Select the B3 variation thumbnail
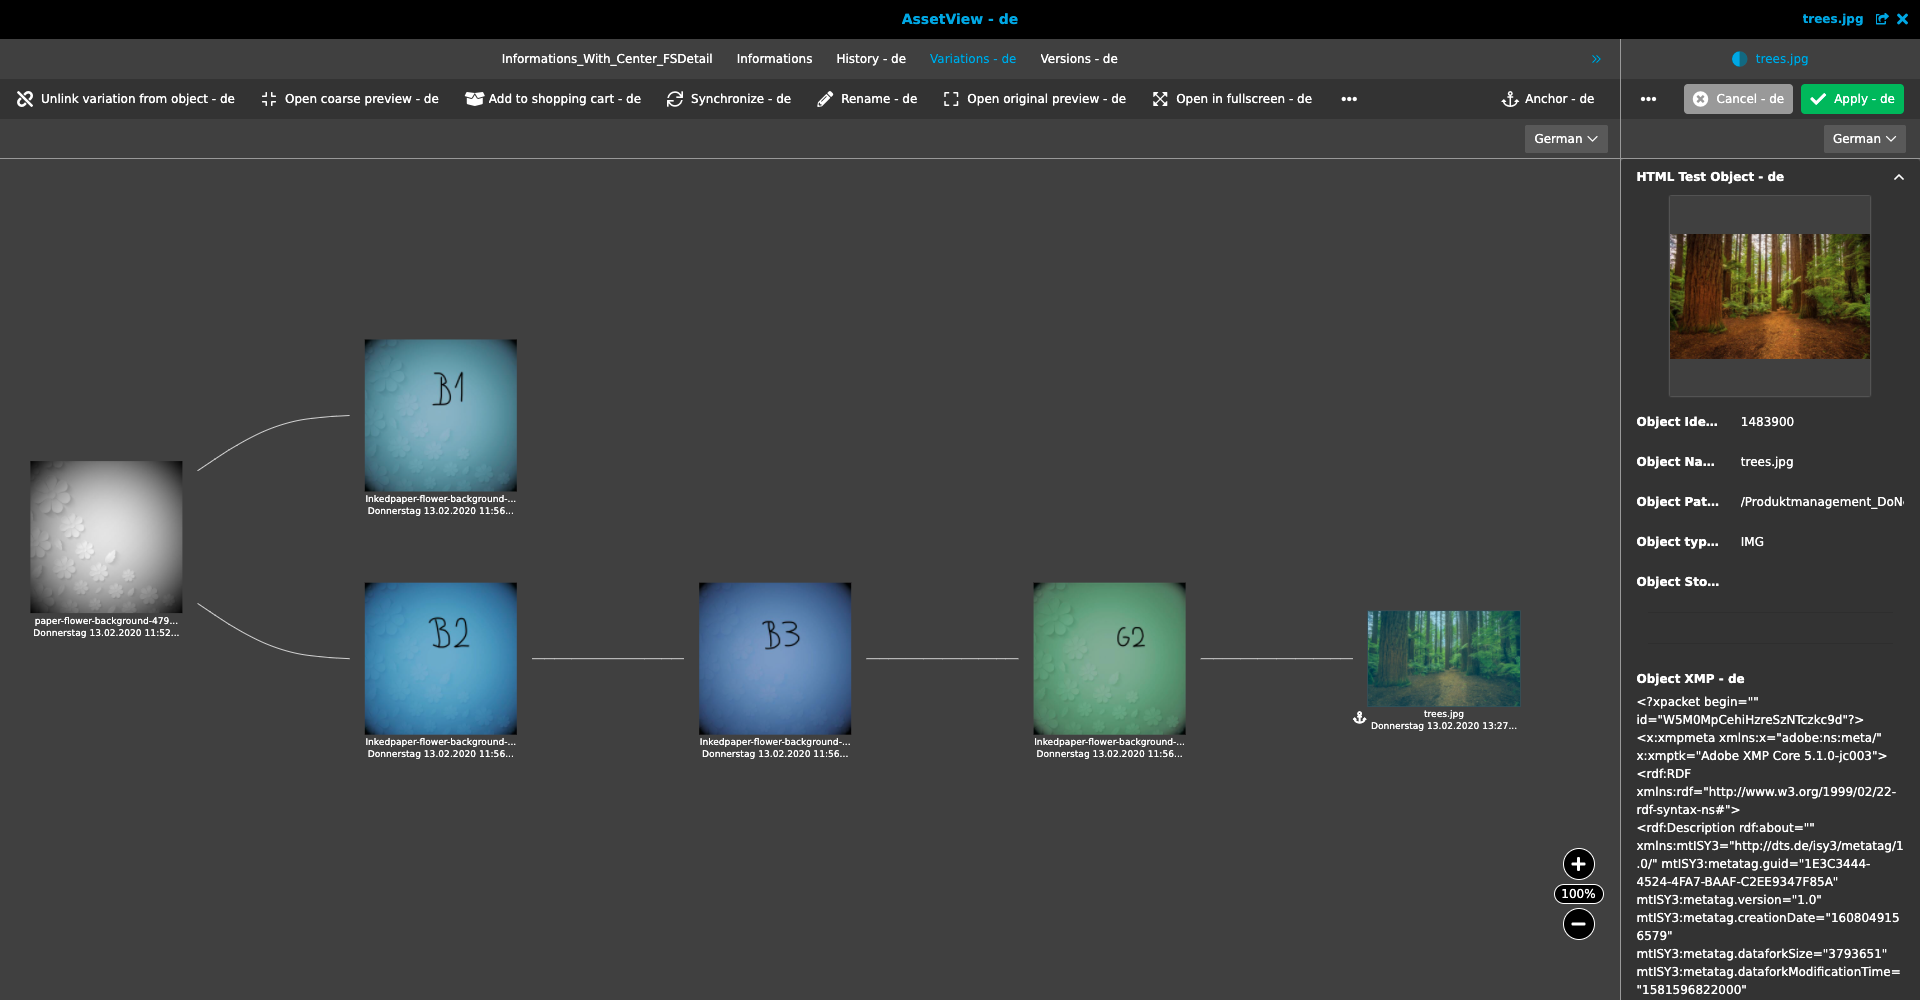 pos(775,659)
